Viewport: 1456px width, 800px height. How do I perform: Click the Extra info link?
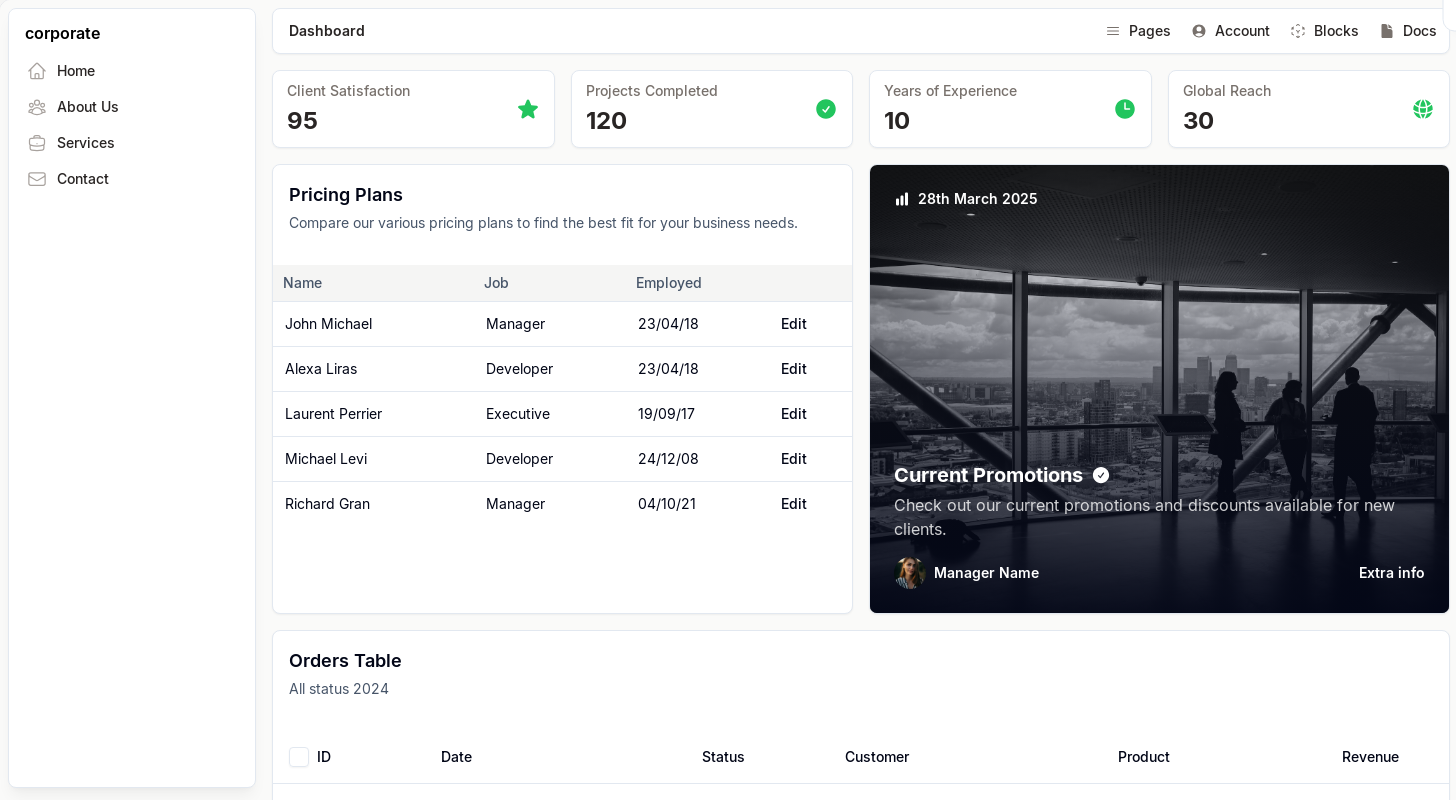1391,573
